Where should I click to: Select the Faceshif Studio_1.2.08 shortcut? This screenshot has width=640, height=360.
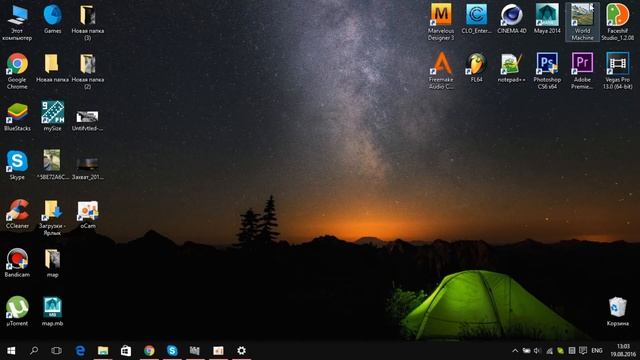(x=618, y=22)
